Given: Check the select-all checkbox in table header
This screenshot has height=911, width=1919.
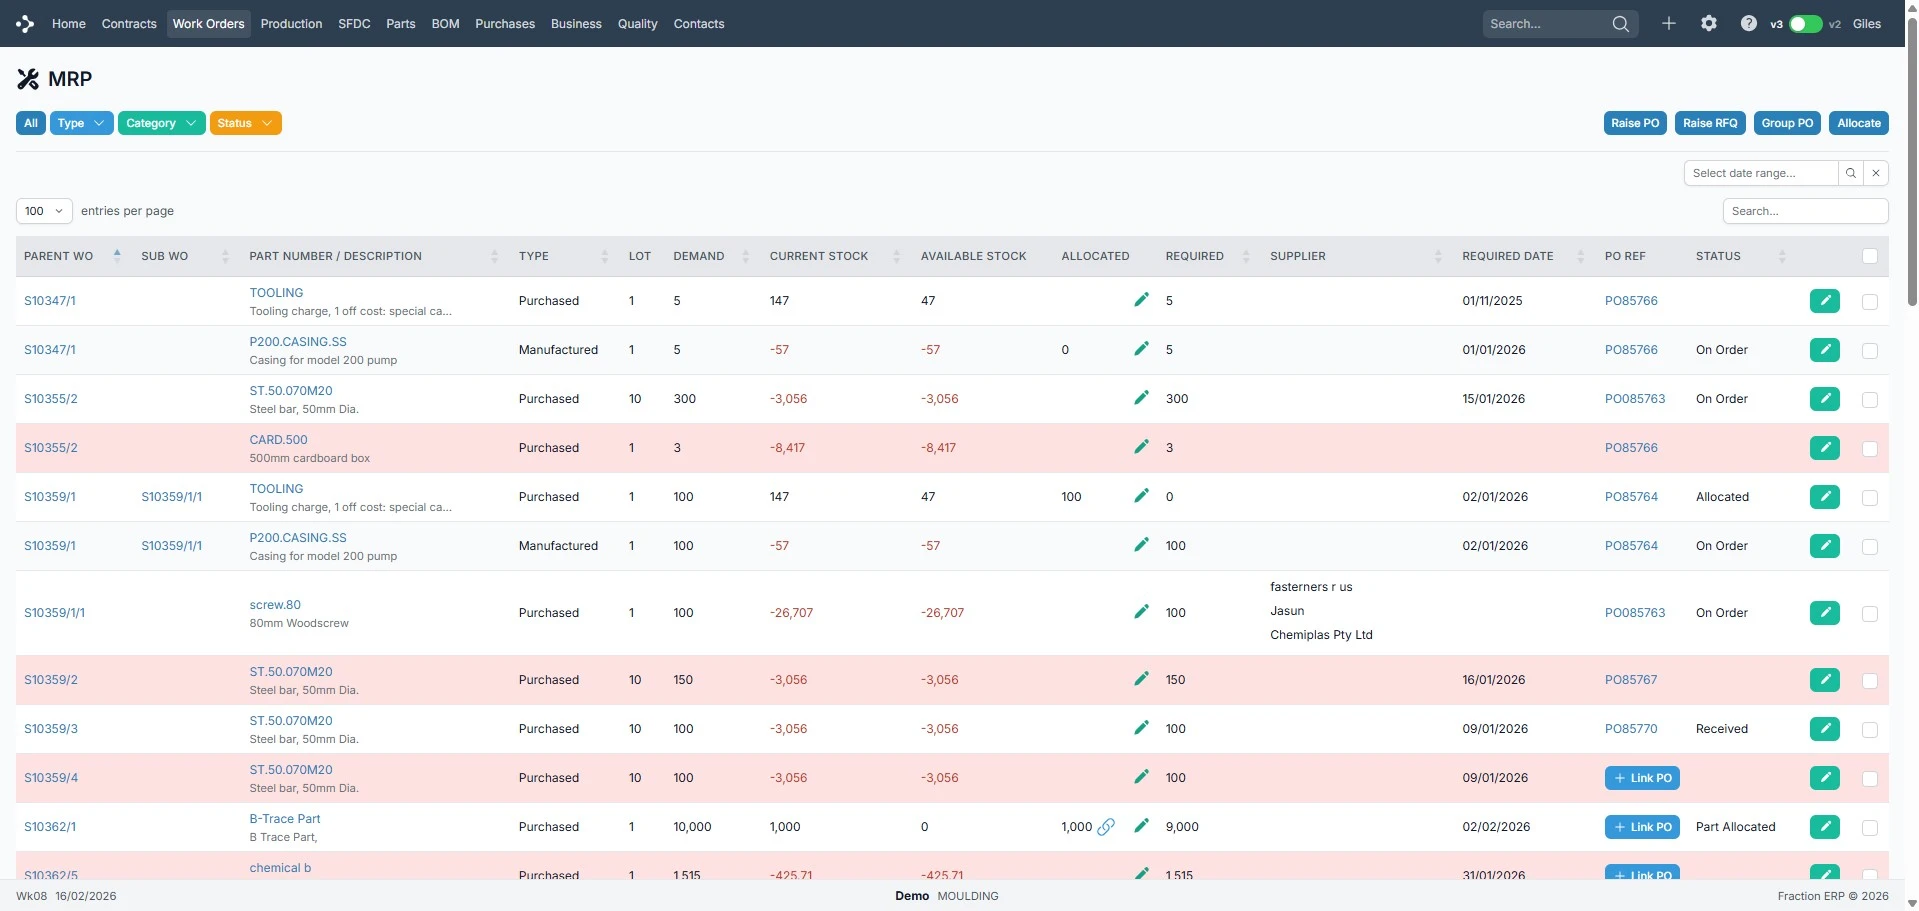Looking at the screenshot, I should click(x=1869, y=256).
